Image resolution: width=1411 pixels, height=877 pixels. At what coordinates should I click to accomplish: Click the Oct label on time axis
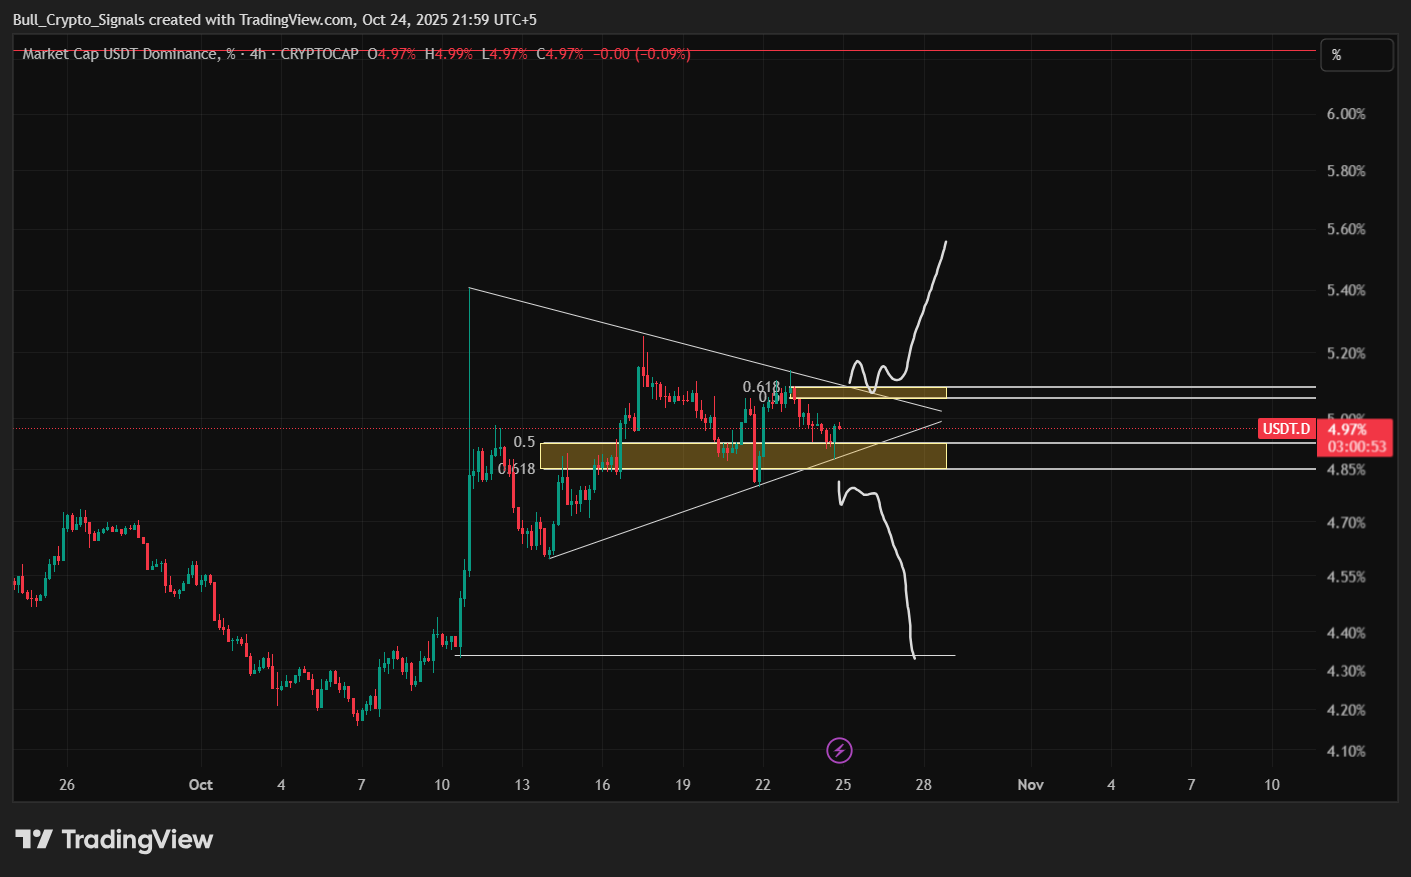coord(201,785)
